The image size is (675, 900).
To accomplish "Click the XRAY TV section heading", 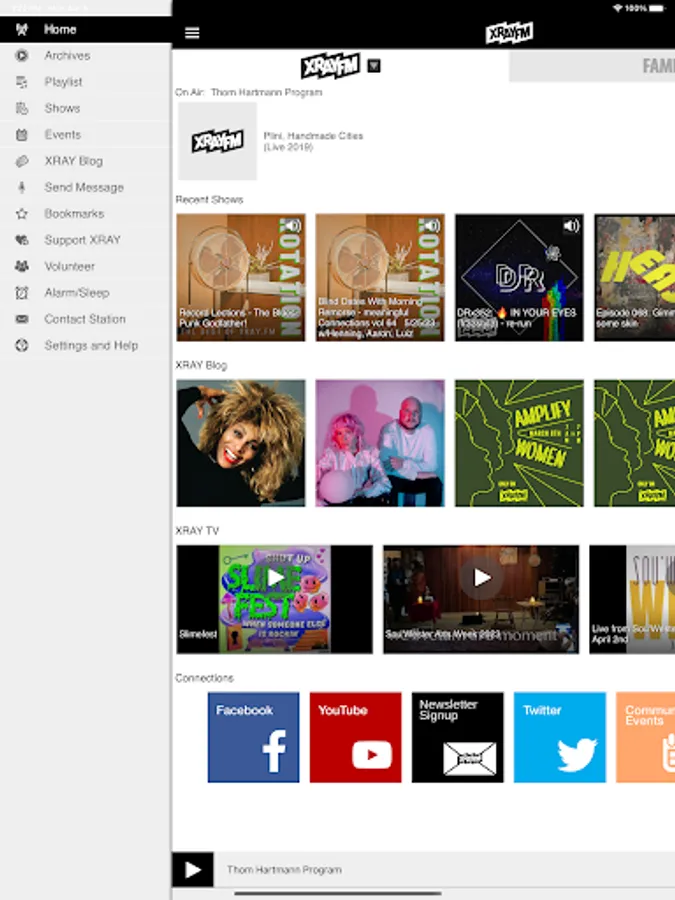I will pos(197,531).
